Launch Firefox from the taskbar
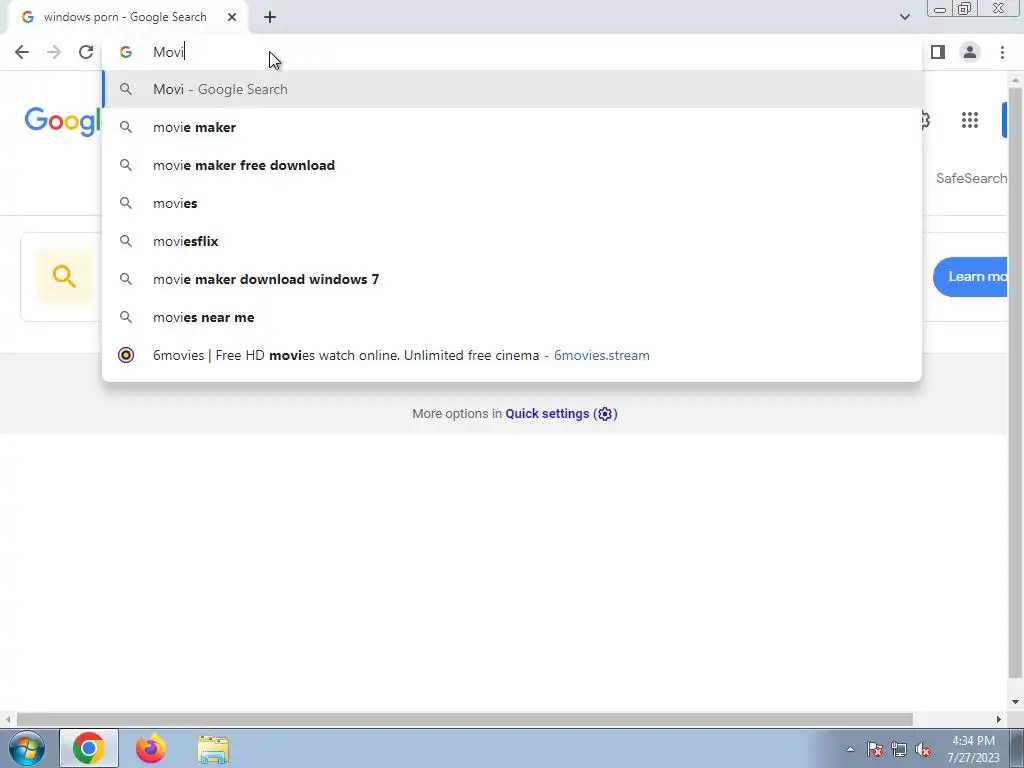 click(151, 748)
